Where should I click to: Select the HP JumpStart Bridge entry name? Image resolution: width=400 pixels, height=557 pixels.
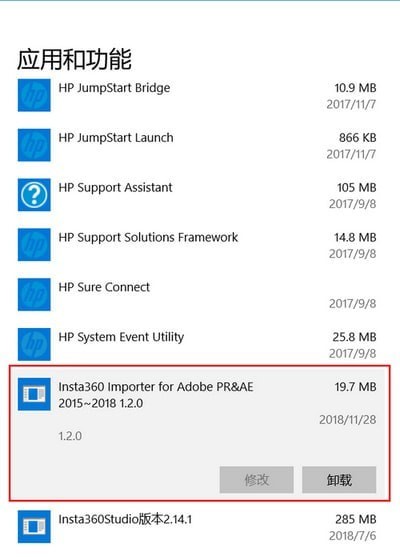click(x=114, y=88)
